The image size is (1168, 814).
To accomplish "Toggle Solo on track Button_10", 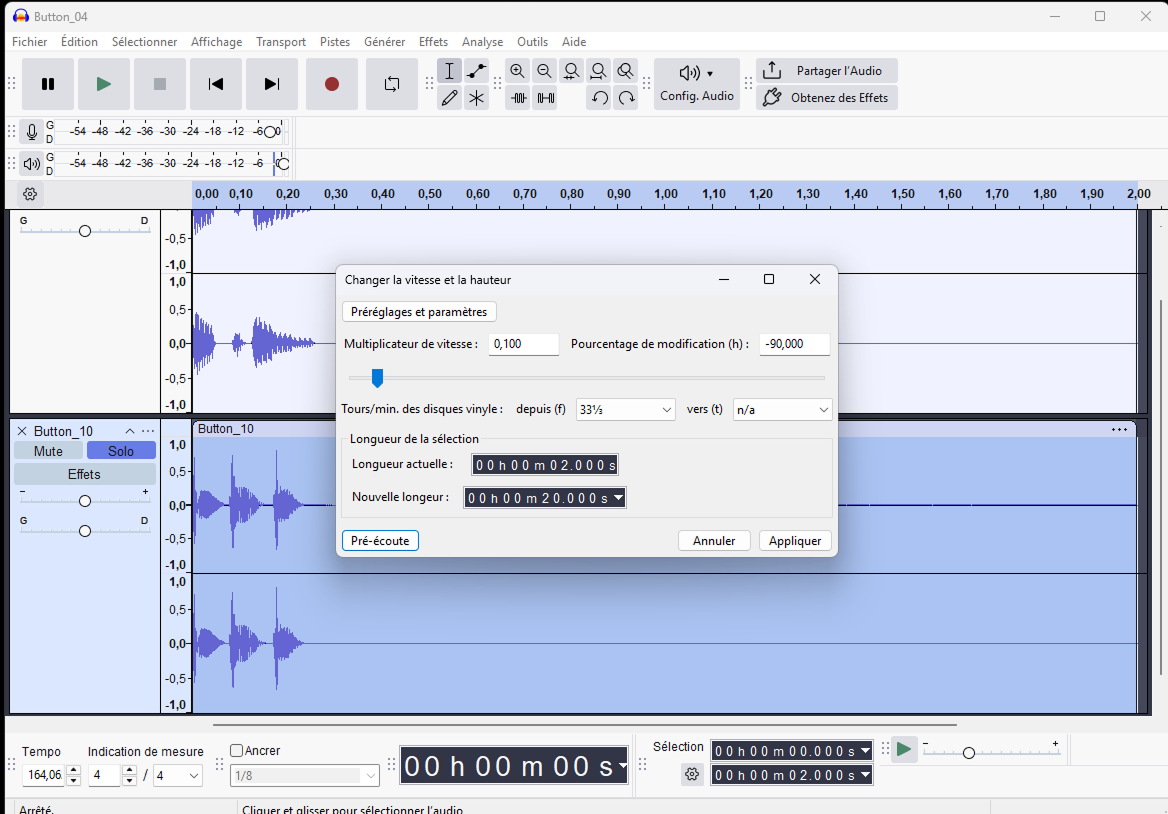I will 121,451.
